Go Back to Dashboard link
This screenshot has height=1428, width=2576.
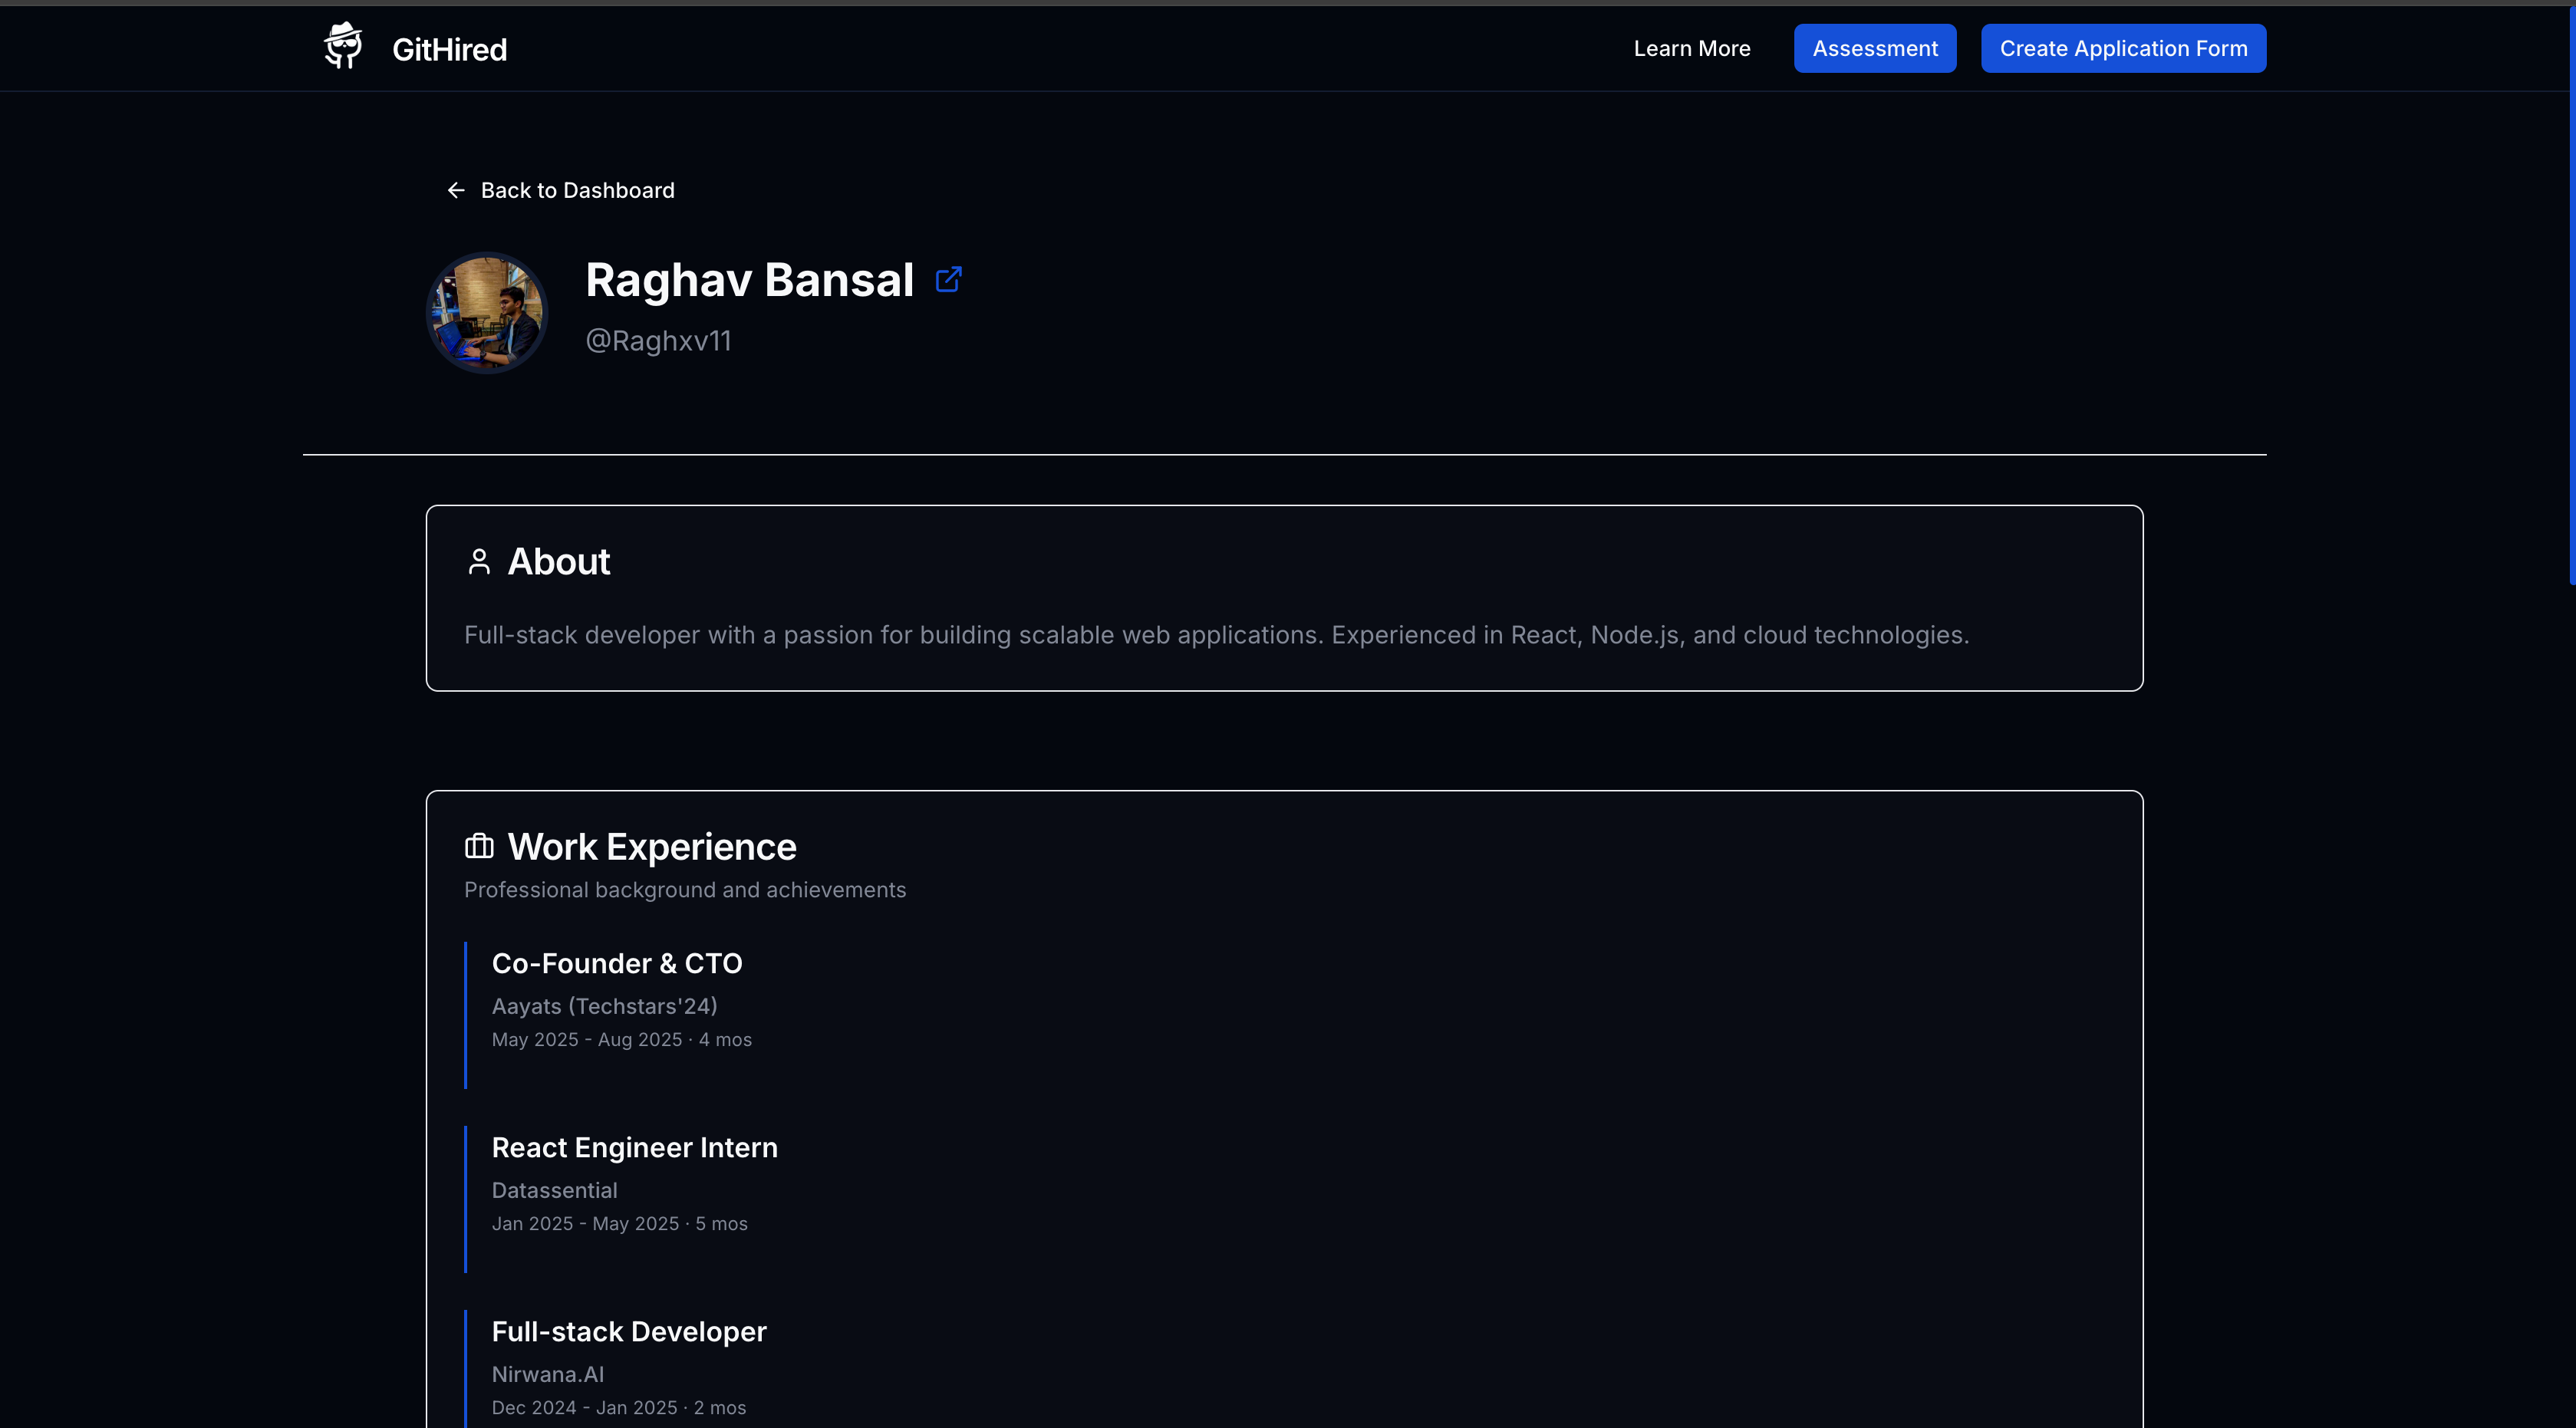(x=577, y=190)
